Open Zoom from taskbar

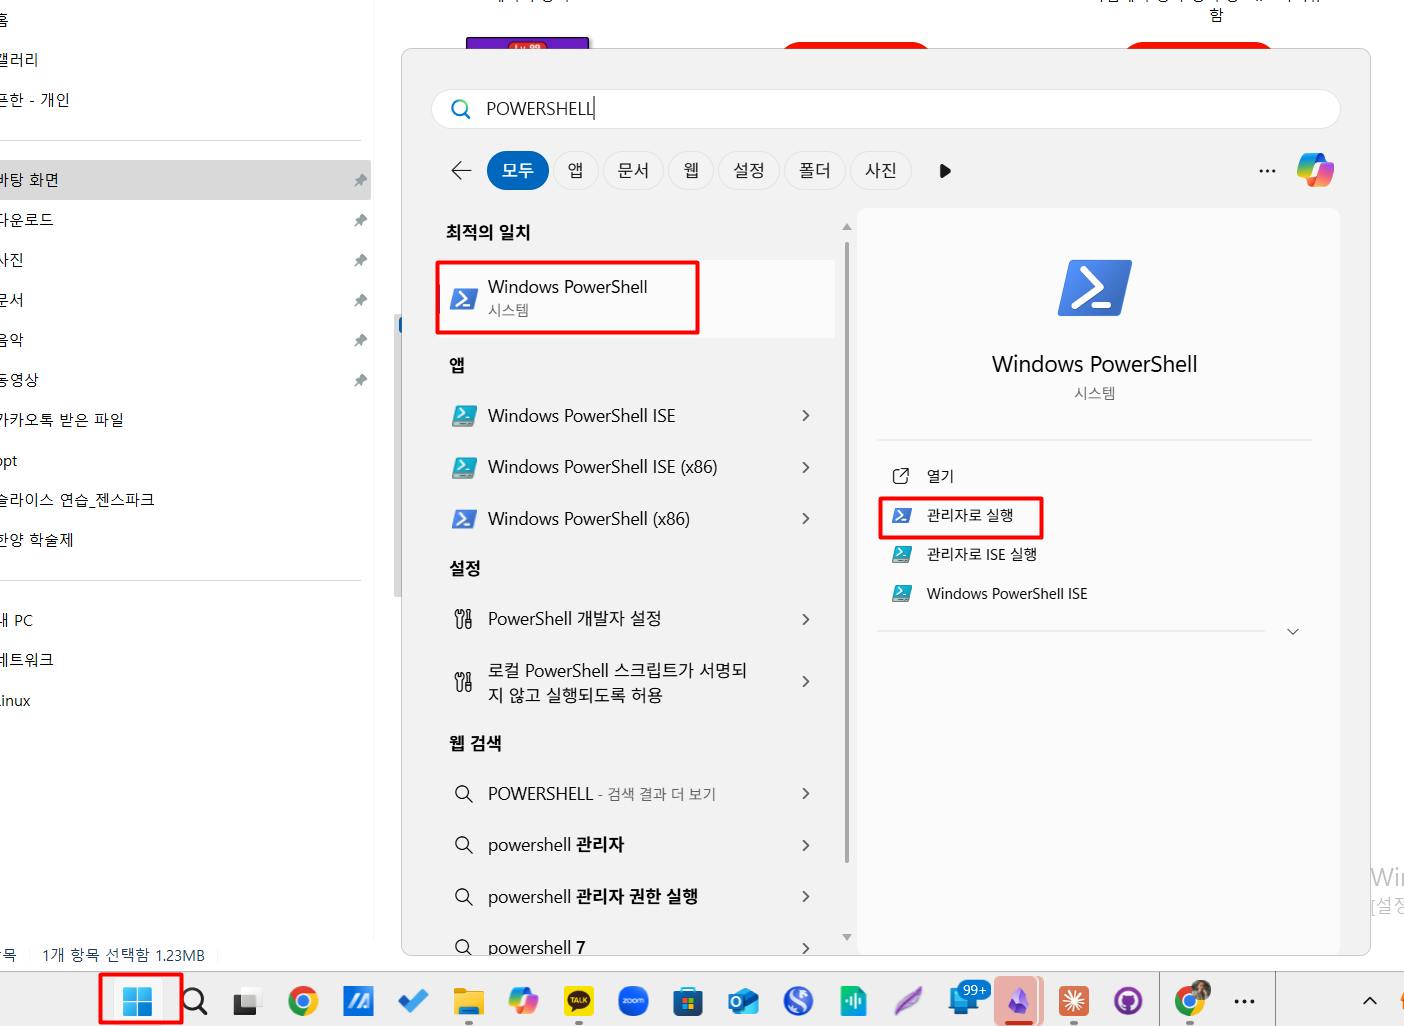point(633,1001)
